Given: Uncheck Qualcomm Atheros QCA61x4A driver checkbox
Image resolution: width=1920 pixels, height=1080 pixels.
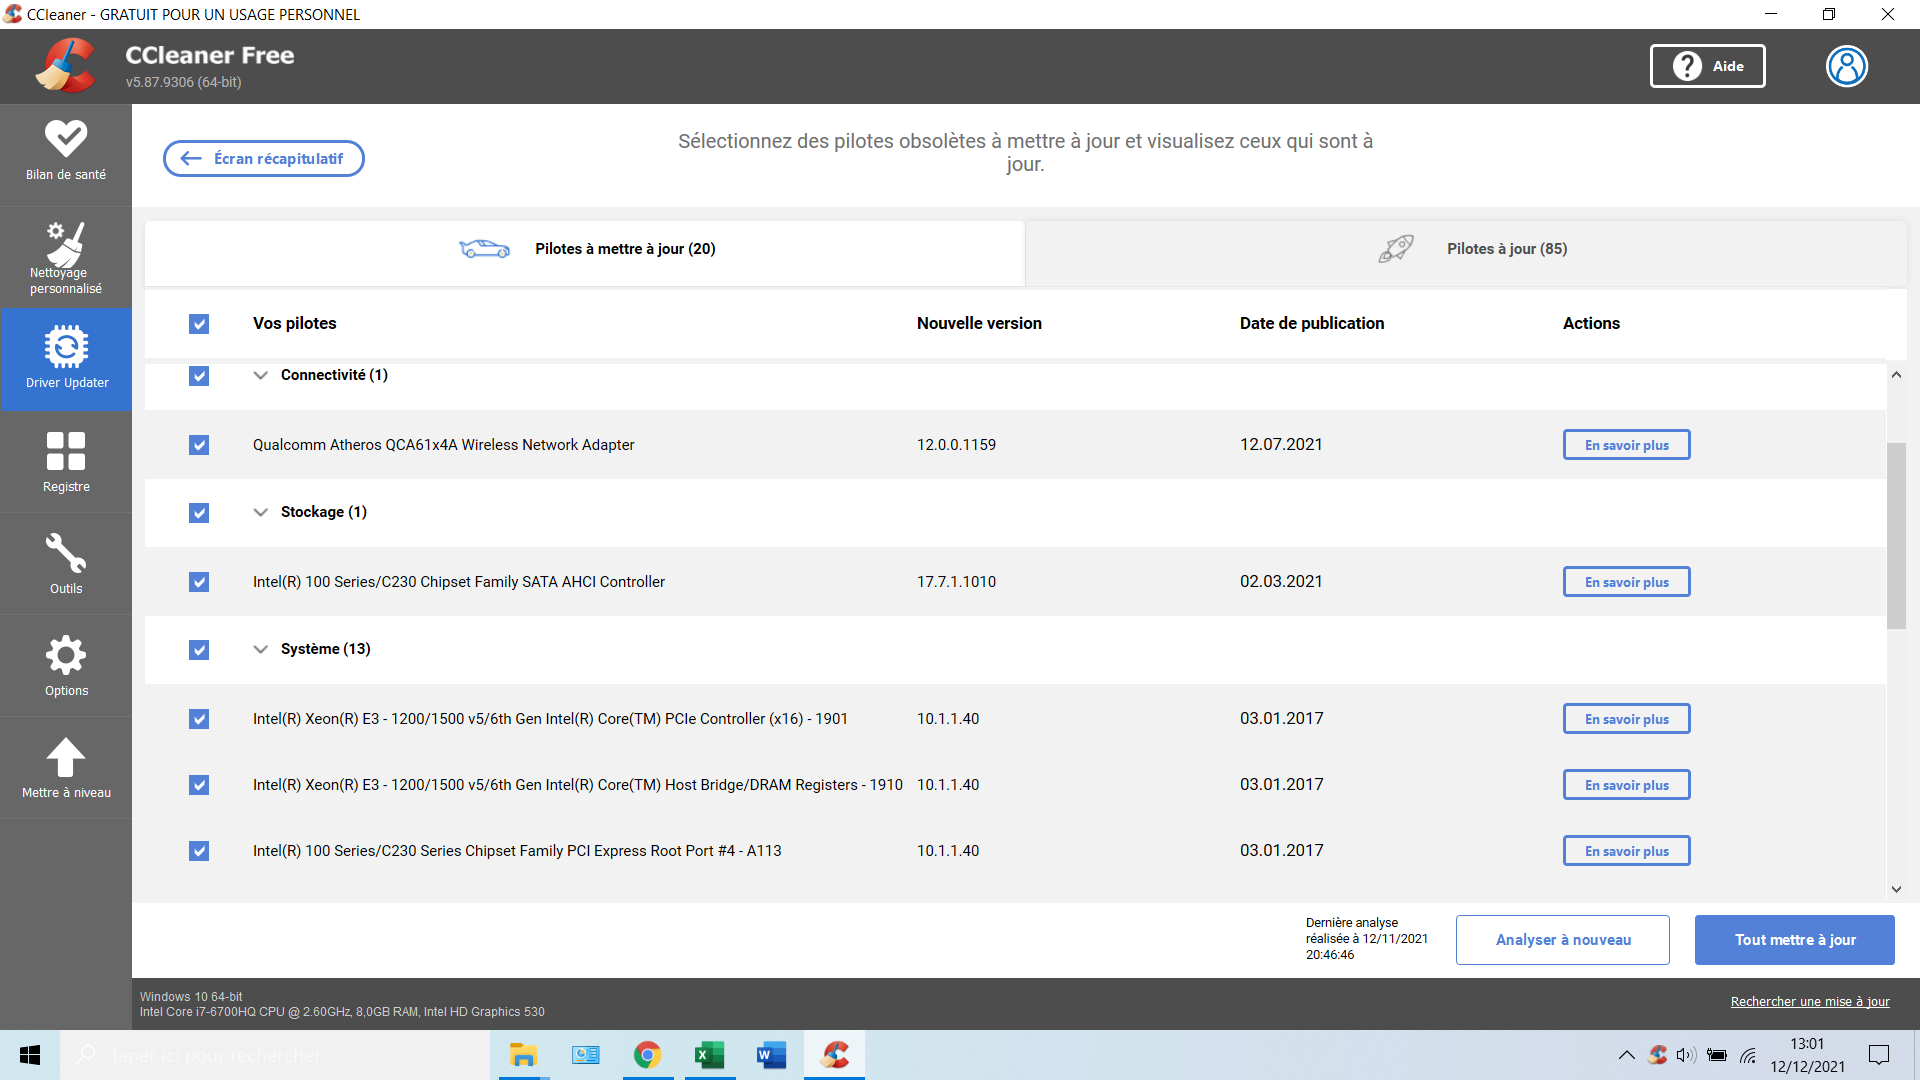Looking at the screenshot, I should click(199, 445).
